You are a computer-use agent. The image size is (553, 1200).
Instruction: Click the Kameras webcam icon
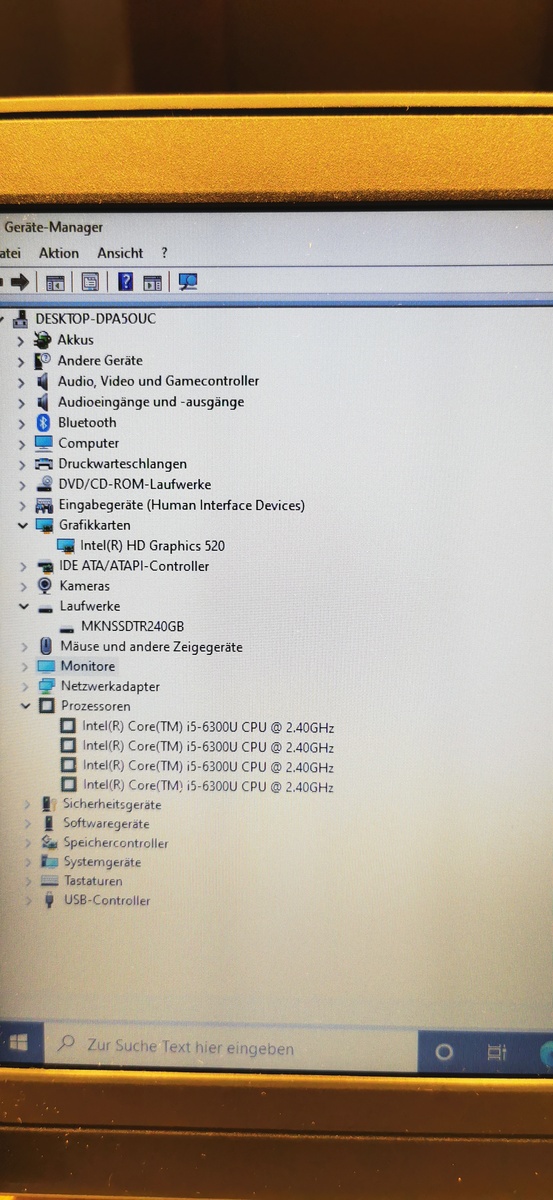45,586
